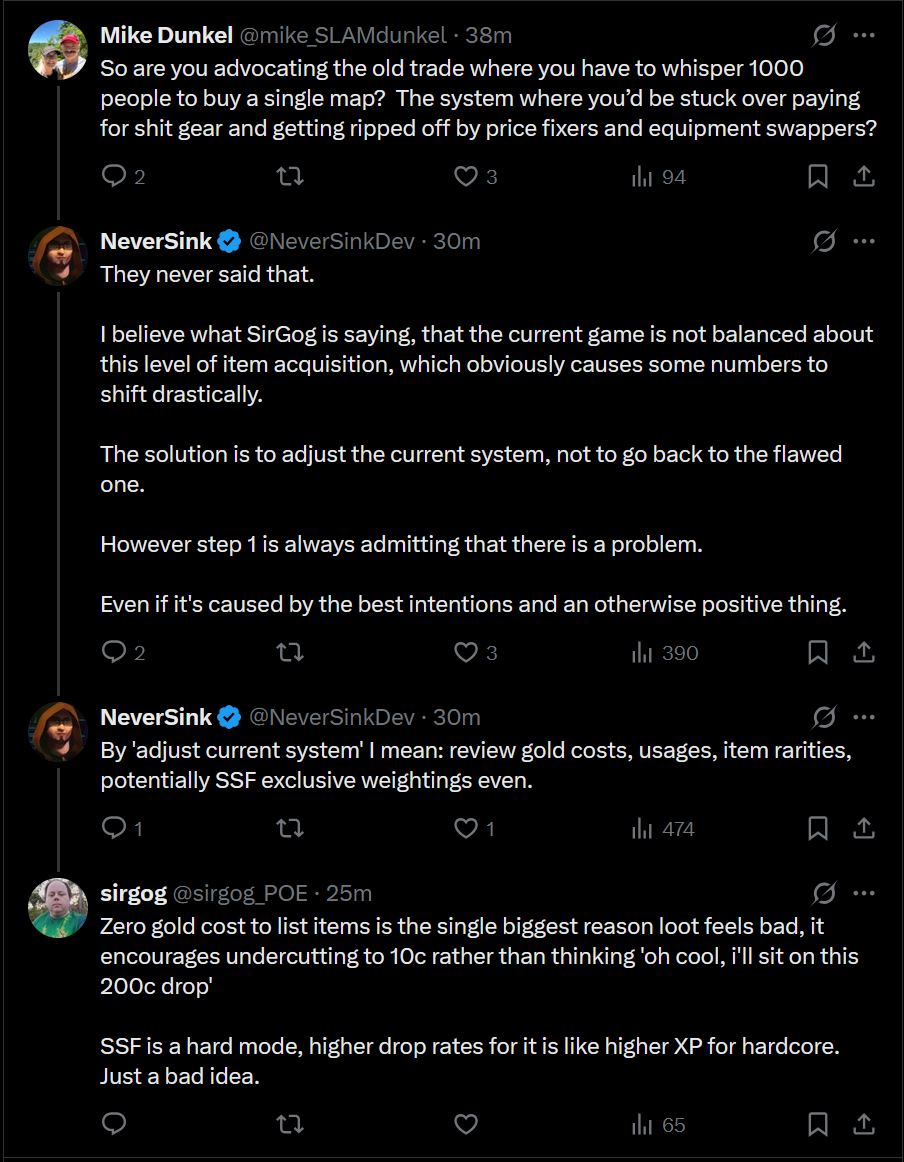This screenshot has height=1162, width=904.
Task: Reply to Mike Dunkel's tweet
Action: click(x=114, y=177)
